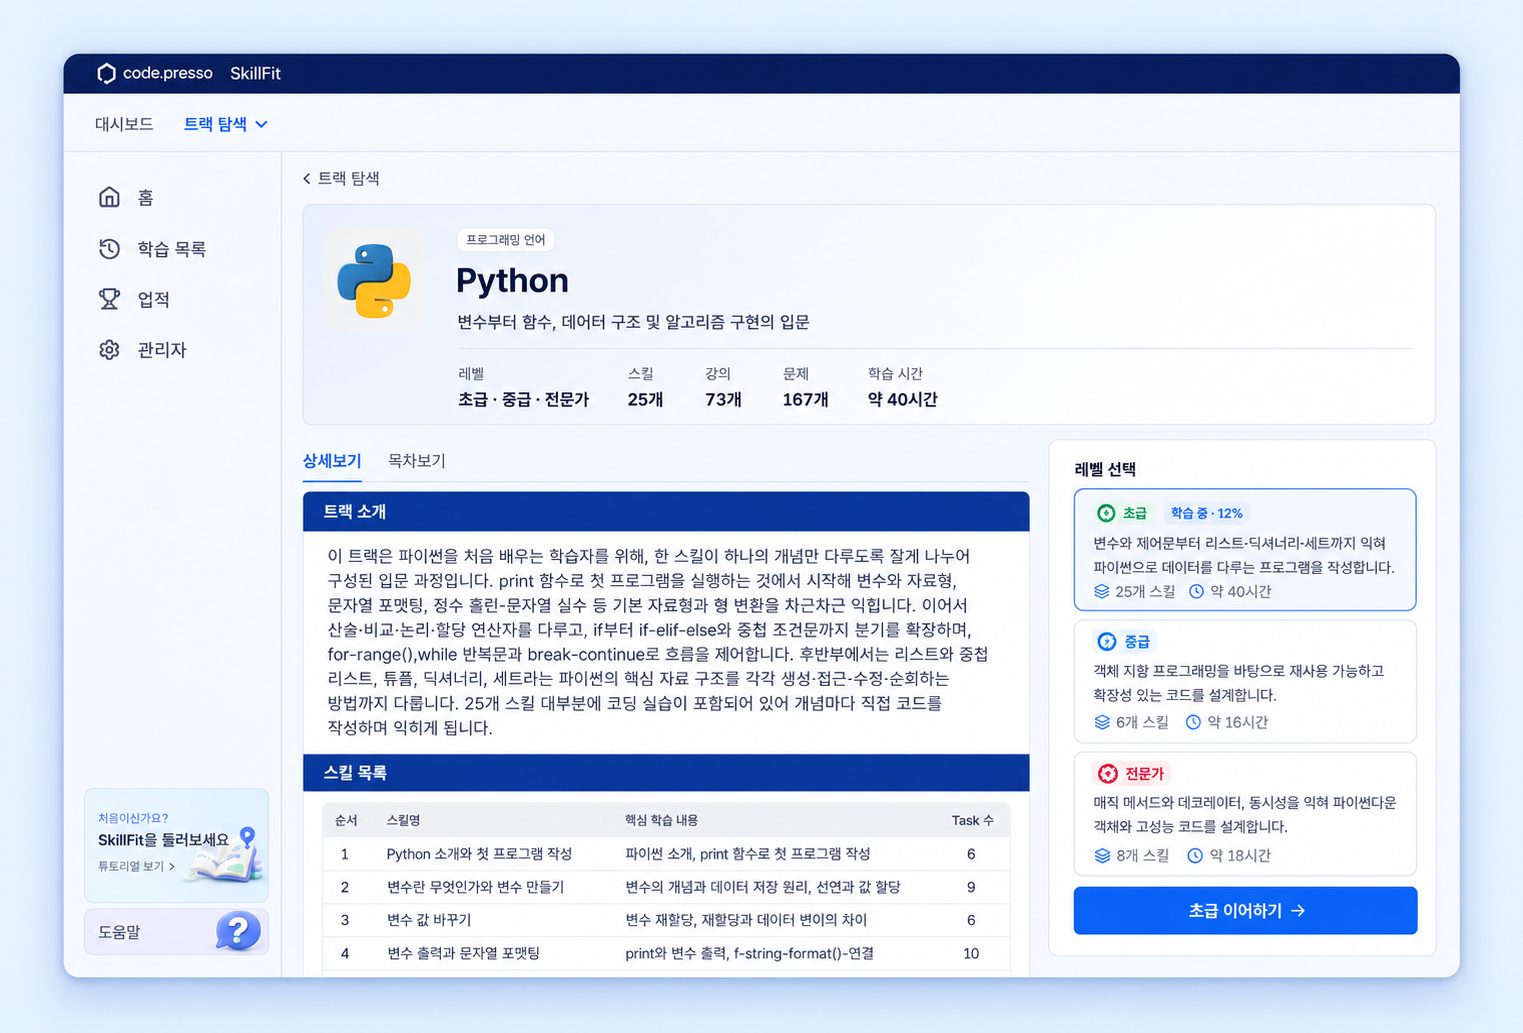The height and width of the screenshot is (1033, 1523).
Task: Open 관리자 in the sidebar
Action: pyautogui.click(x=144, y=350)
